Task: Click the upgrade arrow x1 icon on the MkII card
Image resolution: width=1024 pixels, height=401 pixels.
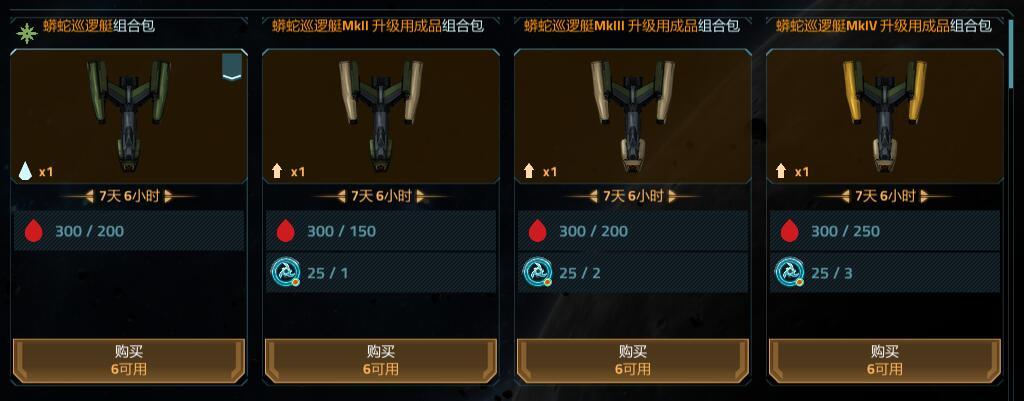Action: (277, 172)
